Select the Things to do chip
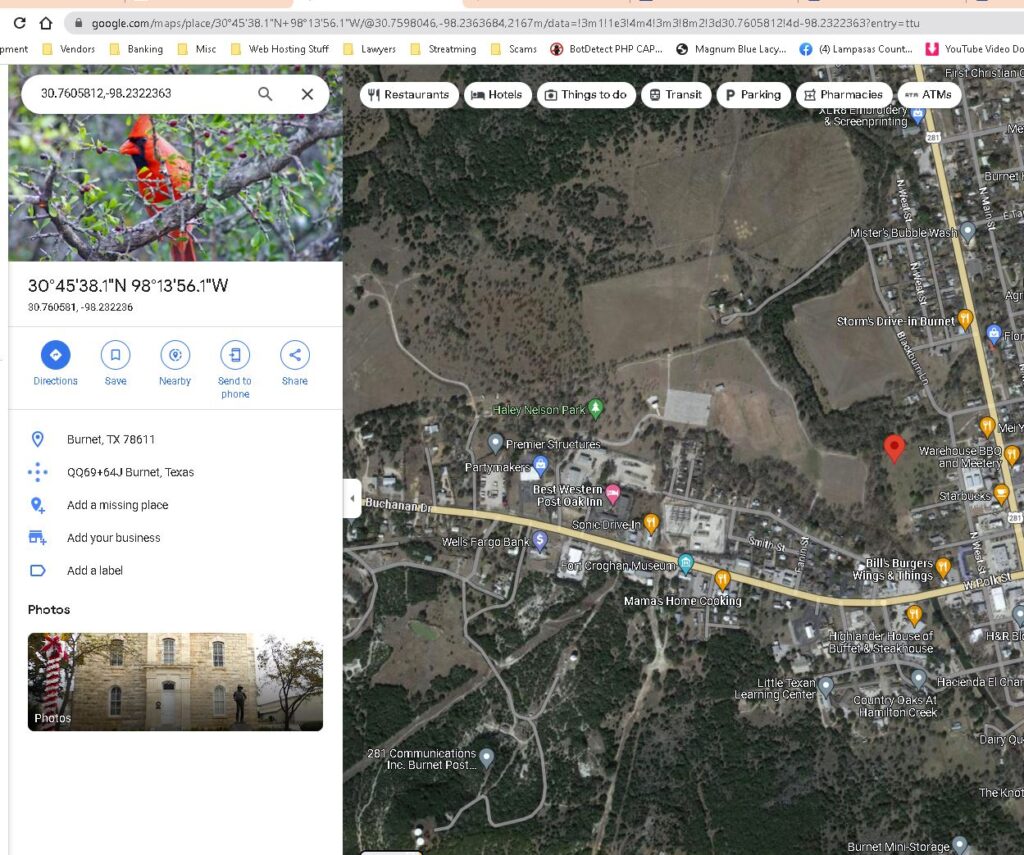Screen dimensions: 1024x855 pyautogui.click(x=586, y=95)
